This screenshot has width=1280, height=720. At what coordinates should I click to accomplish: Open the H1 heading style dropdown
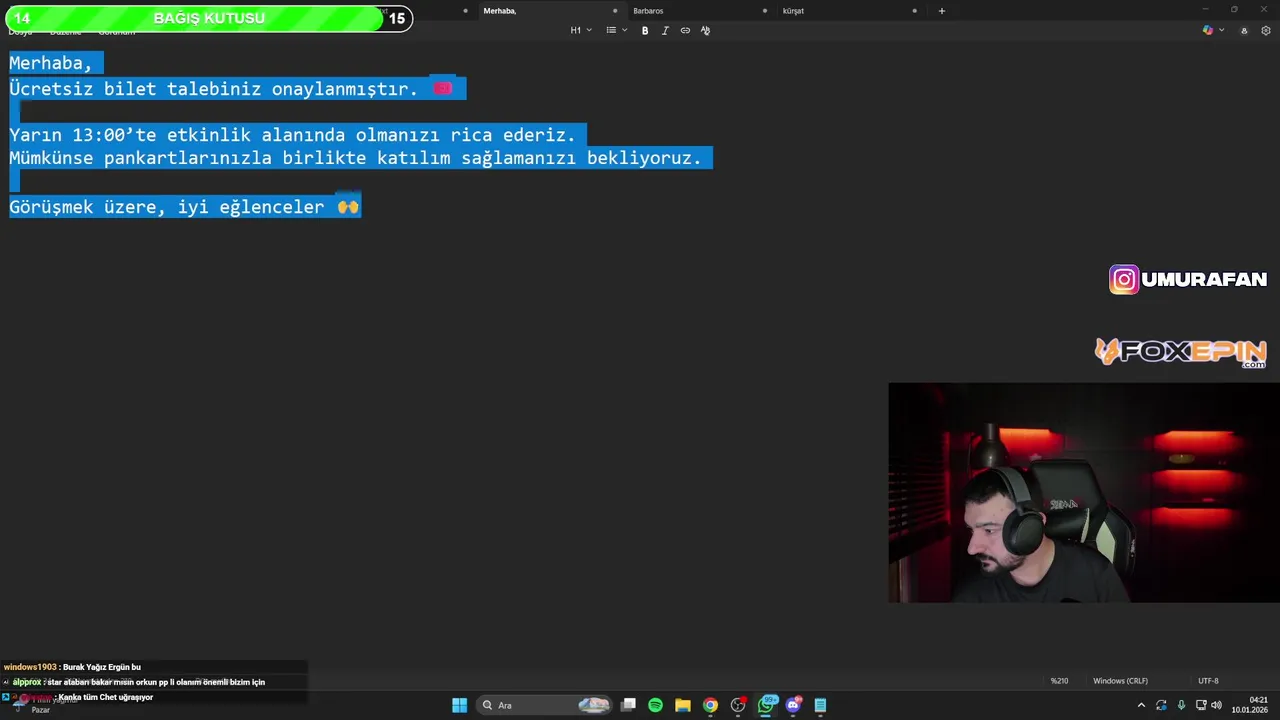point(581,30)
